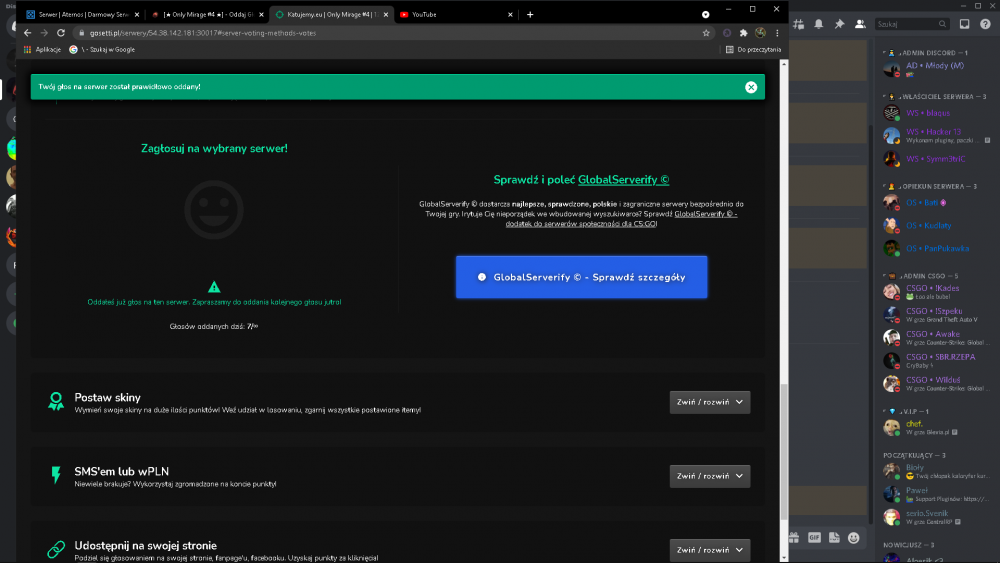Click the 'Zagłosuj na wybrany serwer!' heading

[214, 149]
